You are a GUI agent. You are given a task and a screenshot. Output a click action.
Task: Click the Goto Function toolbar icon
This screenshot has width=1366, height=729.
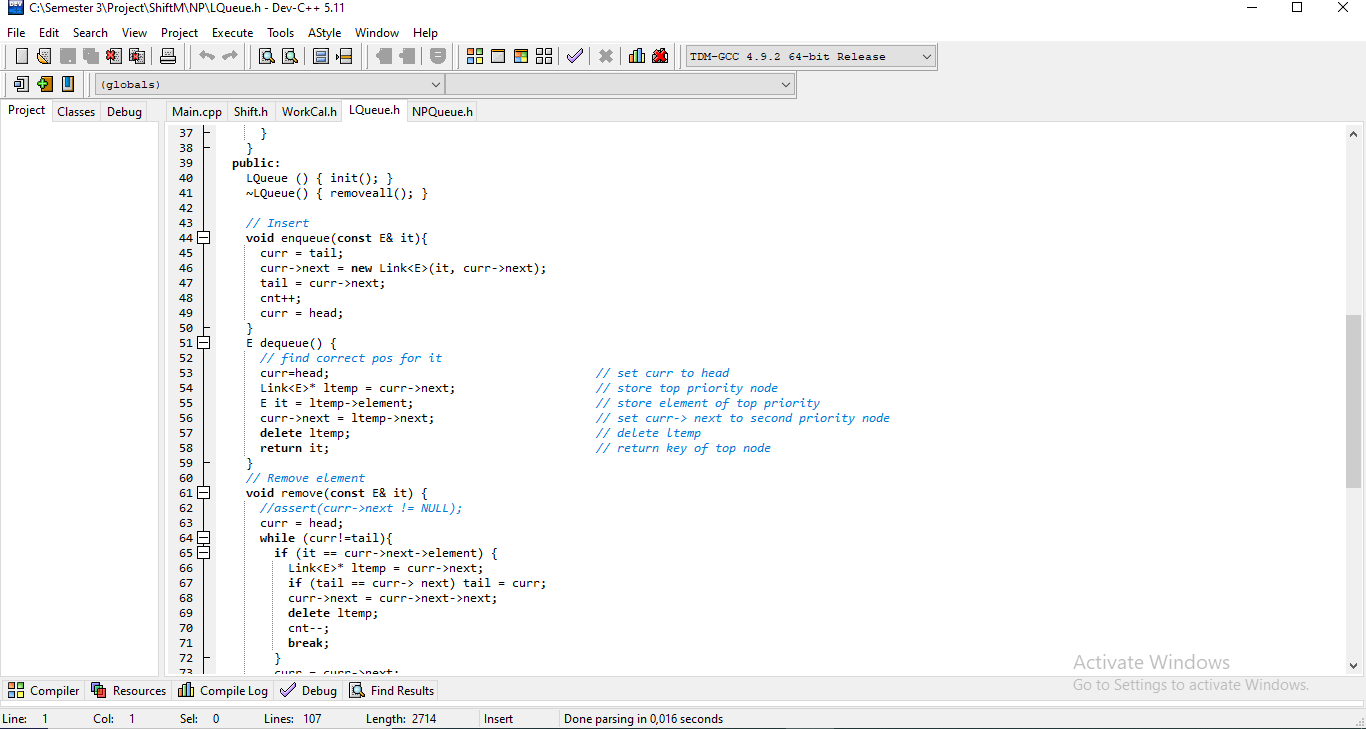[x=321, y=56]
